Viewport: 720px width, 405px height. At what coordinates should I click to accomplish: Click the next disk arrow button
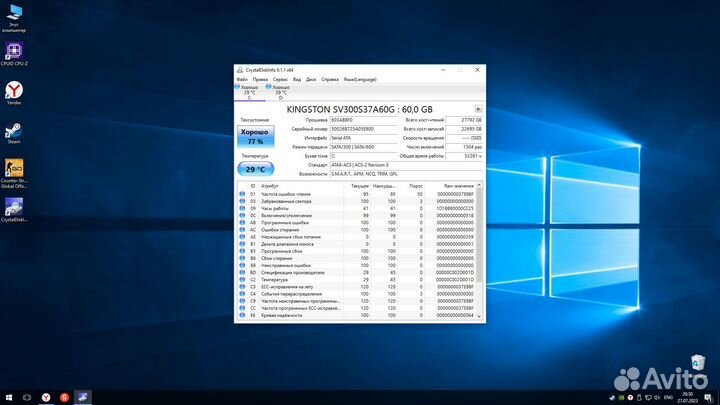(x=478, y=109)
